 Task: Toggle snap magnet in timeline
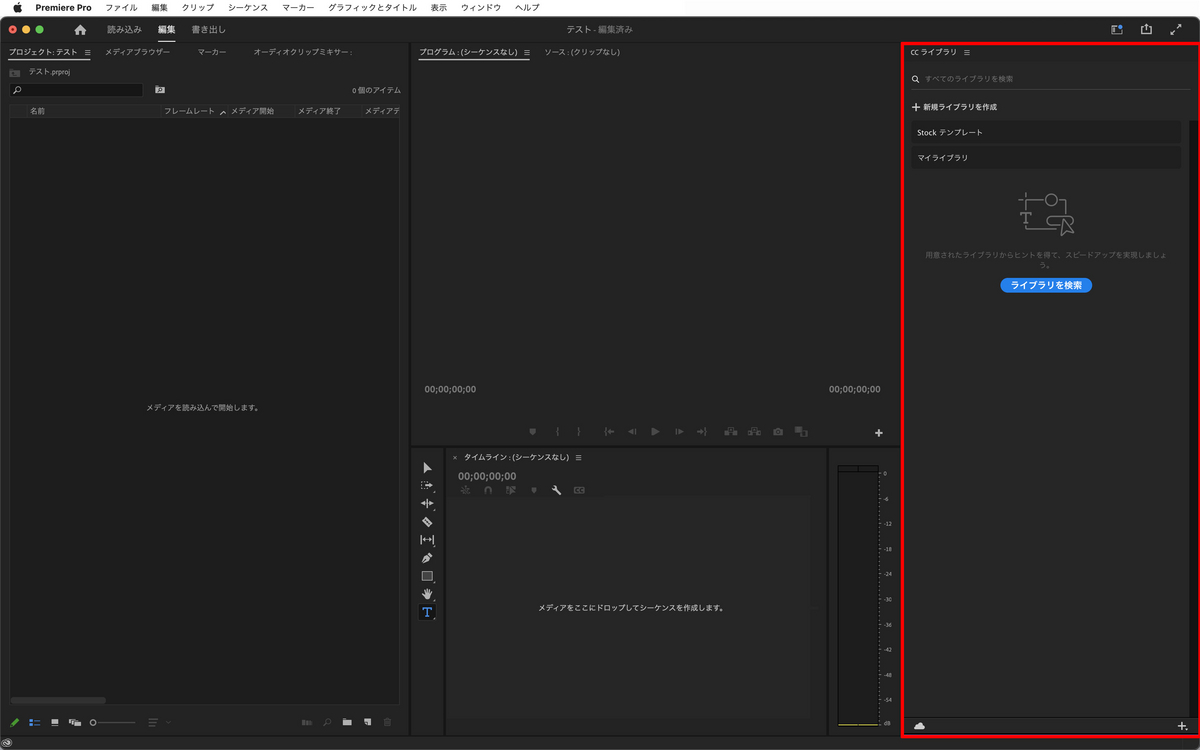488,491
